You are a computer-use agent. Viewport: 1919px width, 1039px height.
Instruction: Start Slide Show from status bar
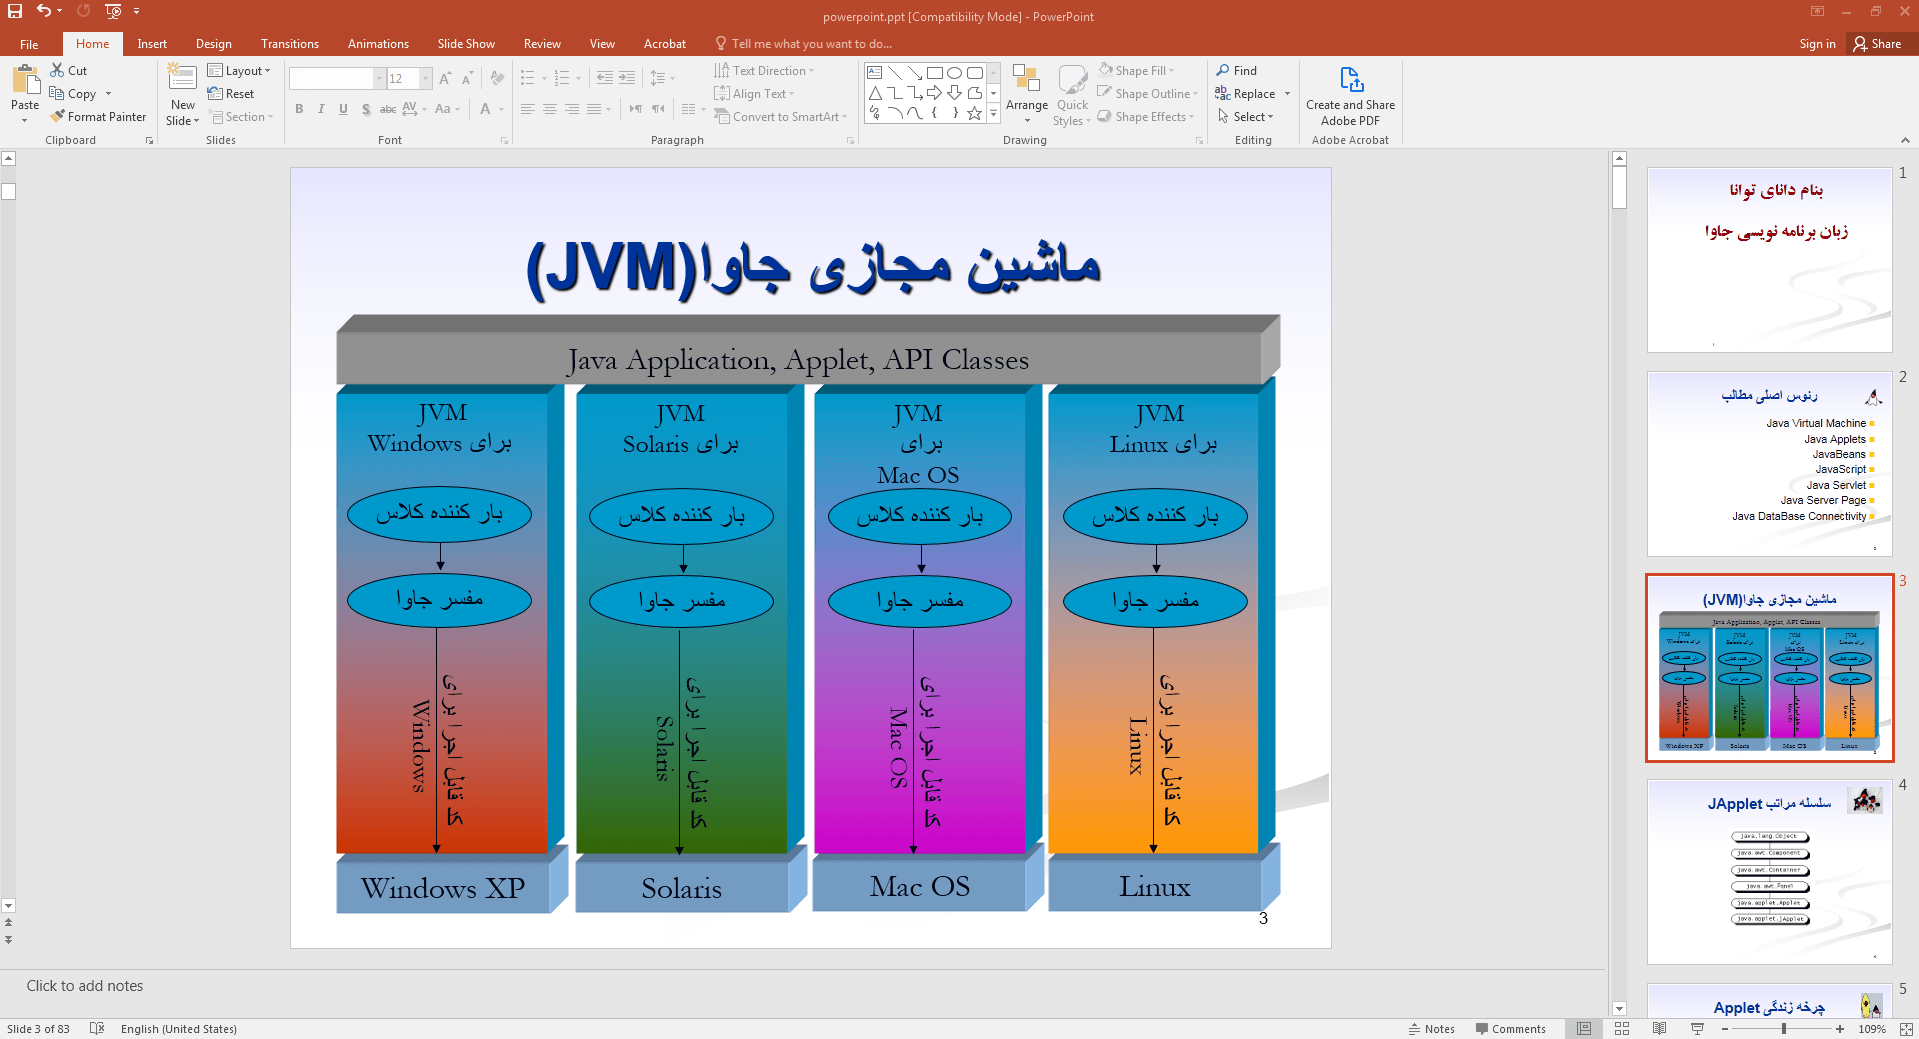pos(1697,1029)
